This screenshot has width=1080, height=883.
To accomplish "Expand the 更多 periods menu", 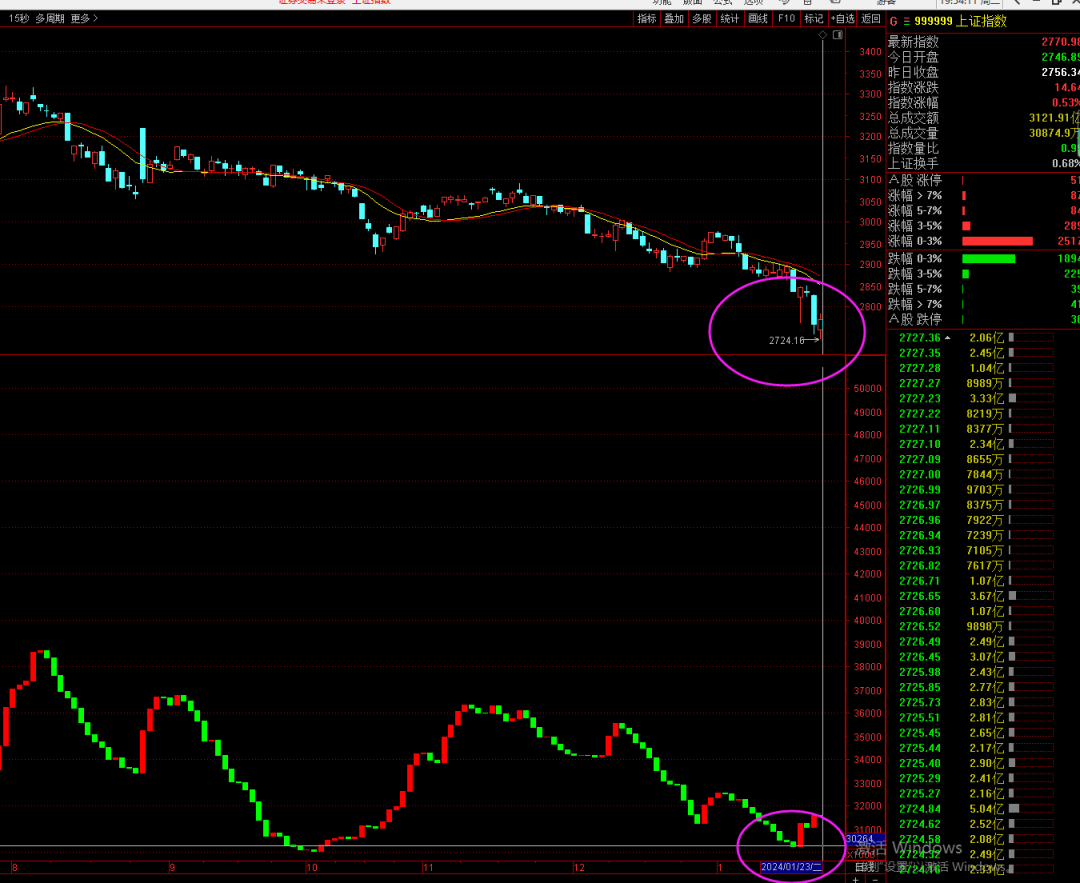I will coord(84,19).
